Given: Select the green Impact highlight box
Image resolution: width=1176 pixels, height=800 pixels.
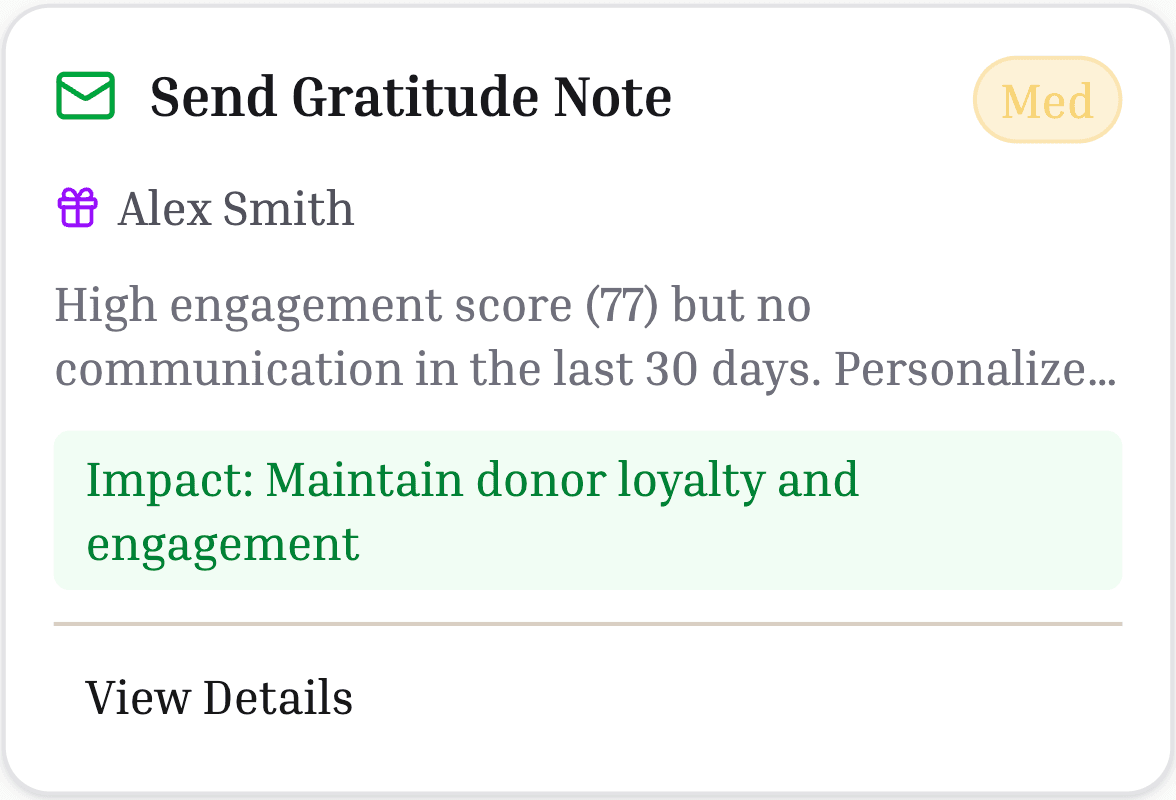Looking at the screenshot, I should pos(586,511).
